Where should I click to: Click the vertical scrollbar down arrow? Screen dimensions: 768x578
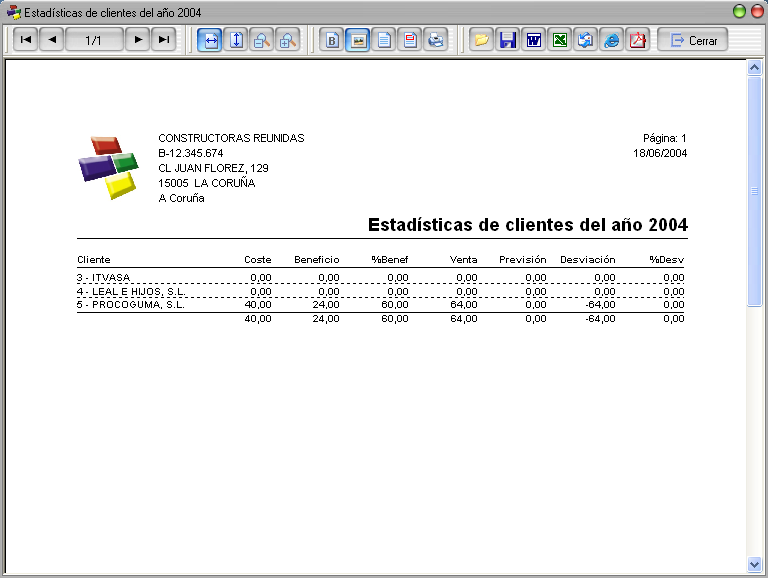coord(754,564)
